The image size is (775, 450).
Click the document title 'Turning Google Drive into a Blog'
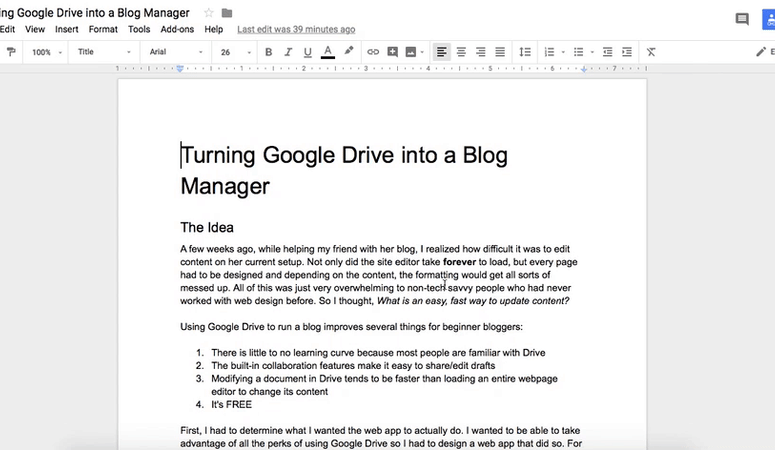tap(344, 155)
